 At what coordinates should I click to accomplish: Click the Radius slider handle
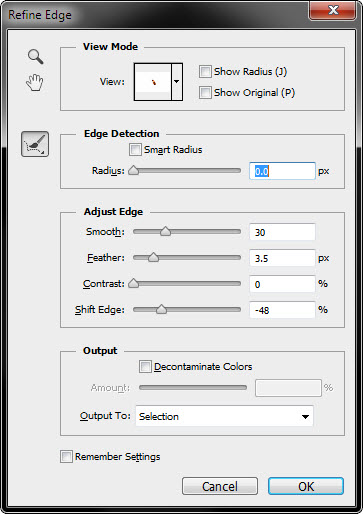(134, 170)
